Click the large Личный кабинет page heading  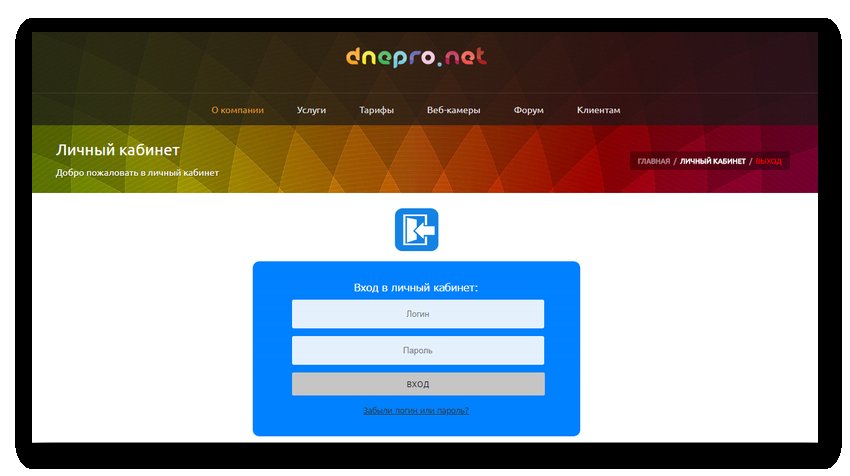point(118,150)
